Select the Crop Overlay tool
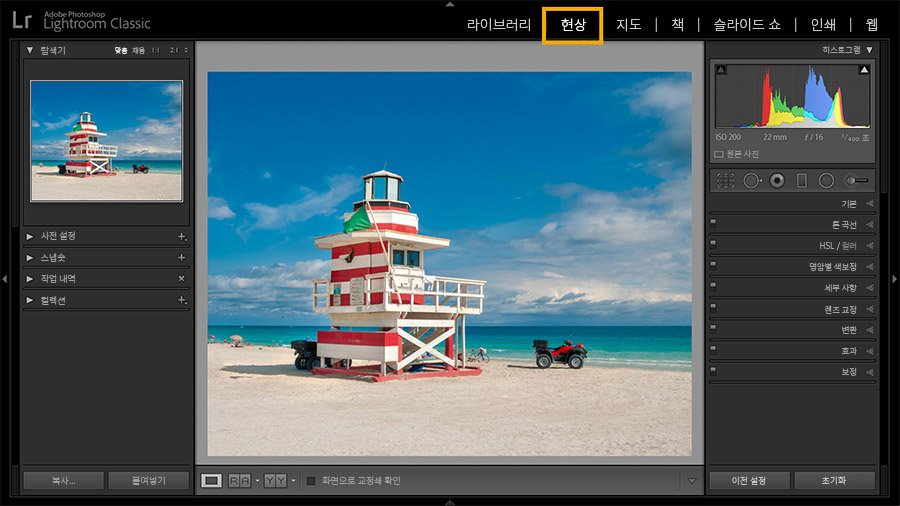 click(725, 181)
